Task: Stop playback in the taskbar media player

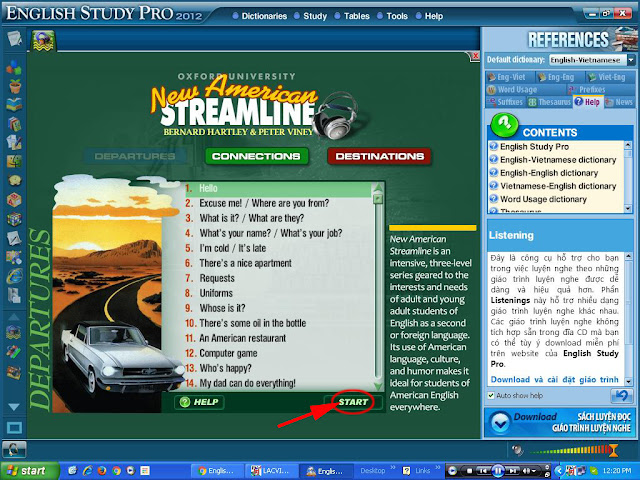Action: 470,471
